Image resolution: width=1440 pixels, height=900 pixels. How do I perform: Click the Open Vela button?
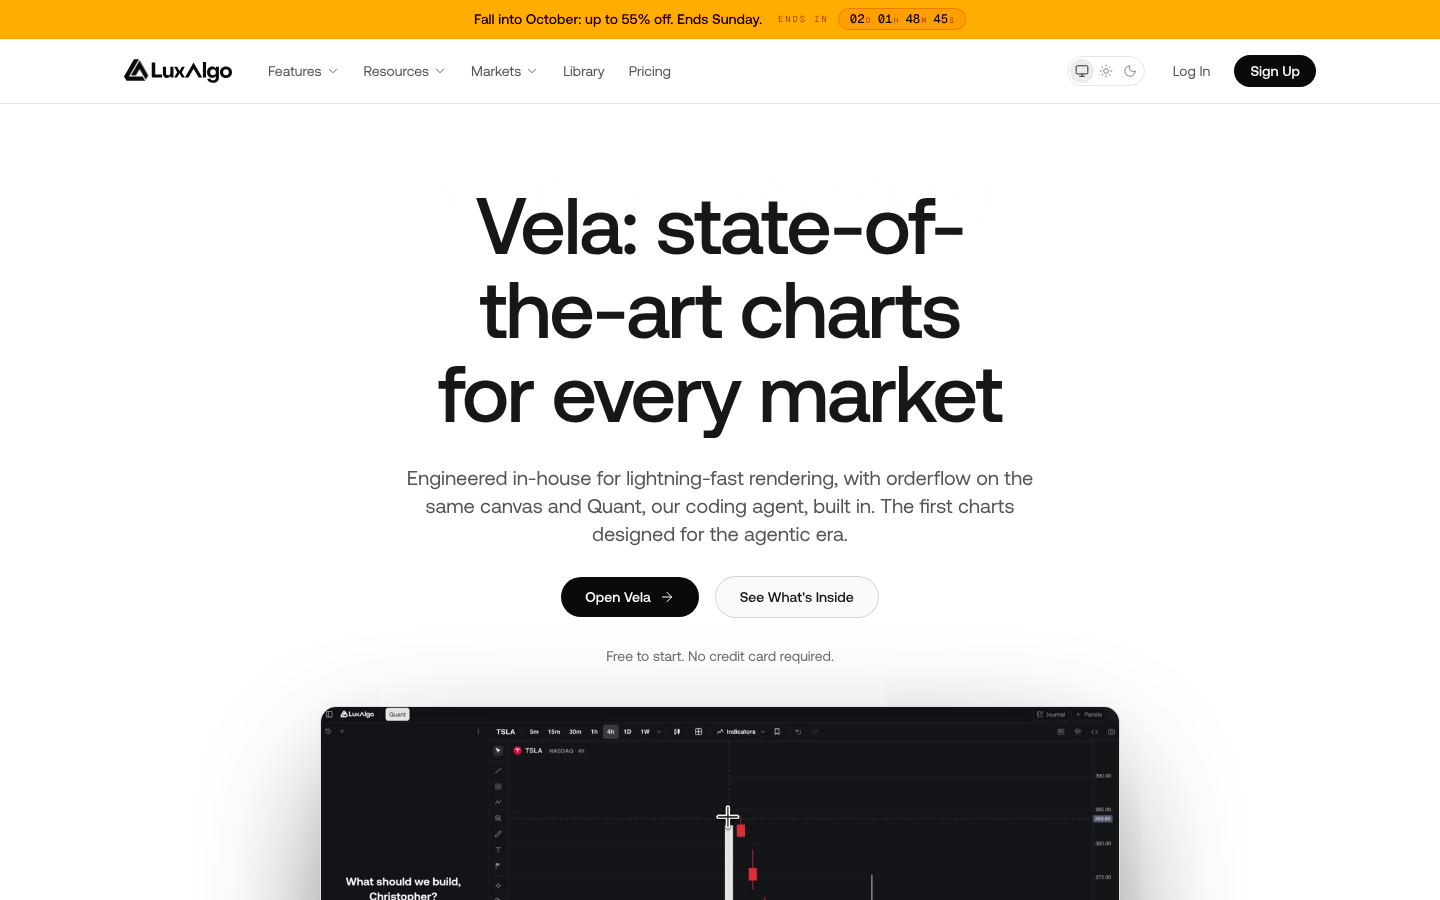[x=630, y=597]
